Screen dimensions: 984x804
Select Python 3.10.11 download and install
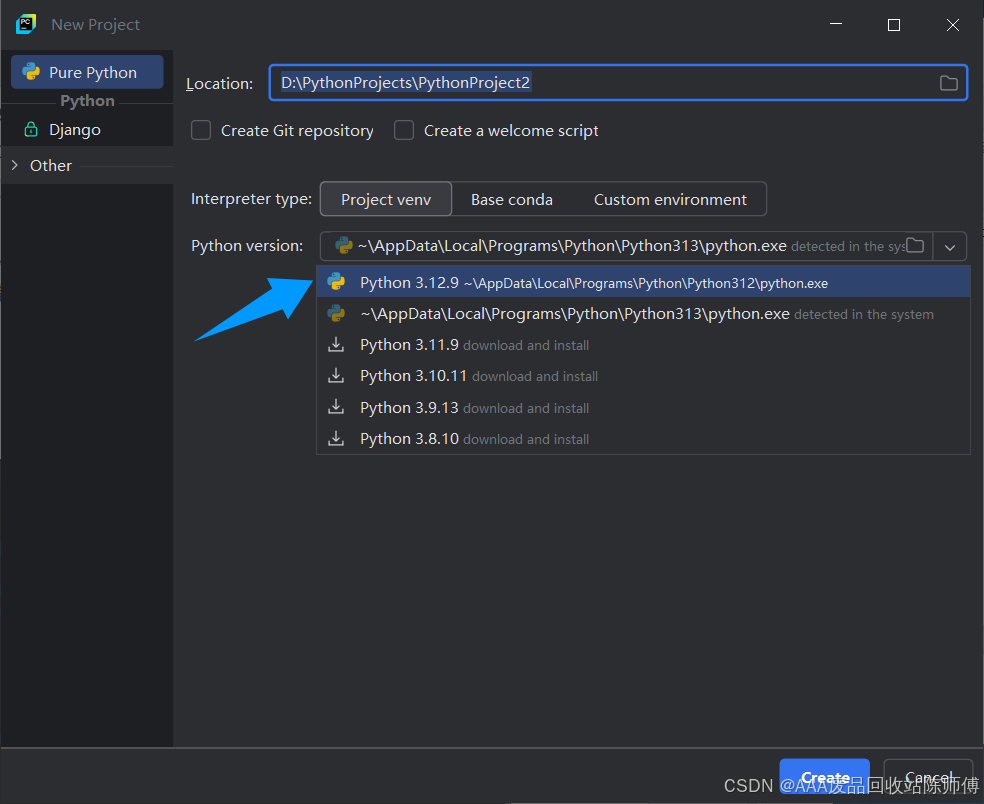click(x=643, y=377)
